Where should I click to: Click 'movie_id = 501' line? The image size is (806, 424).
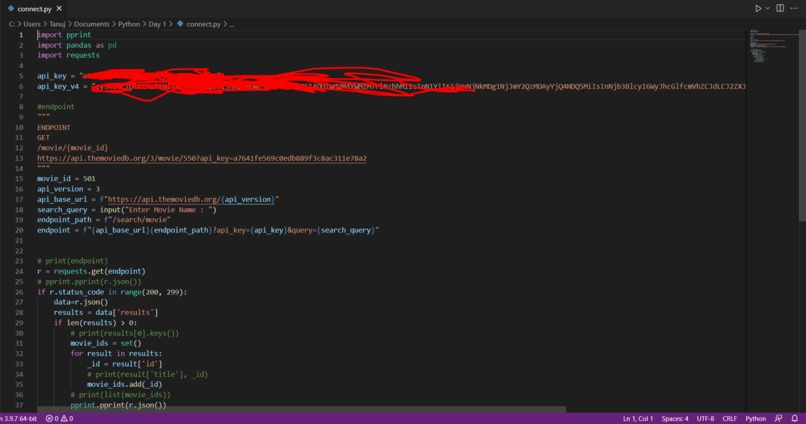pyautogui.click(x=66, y=179)
